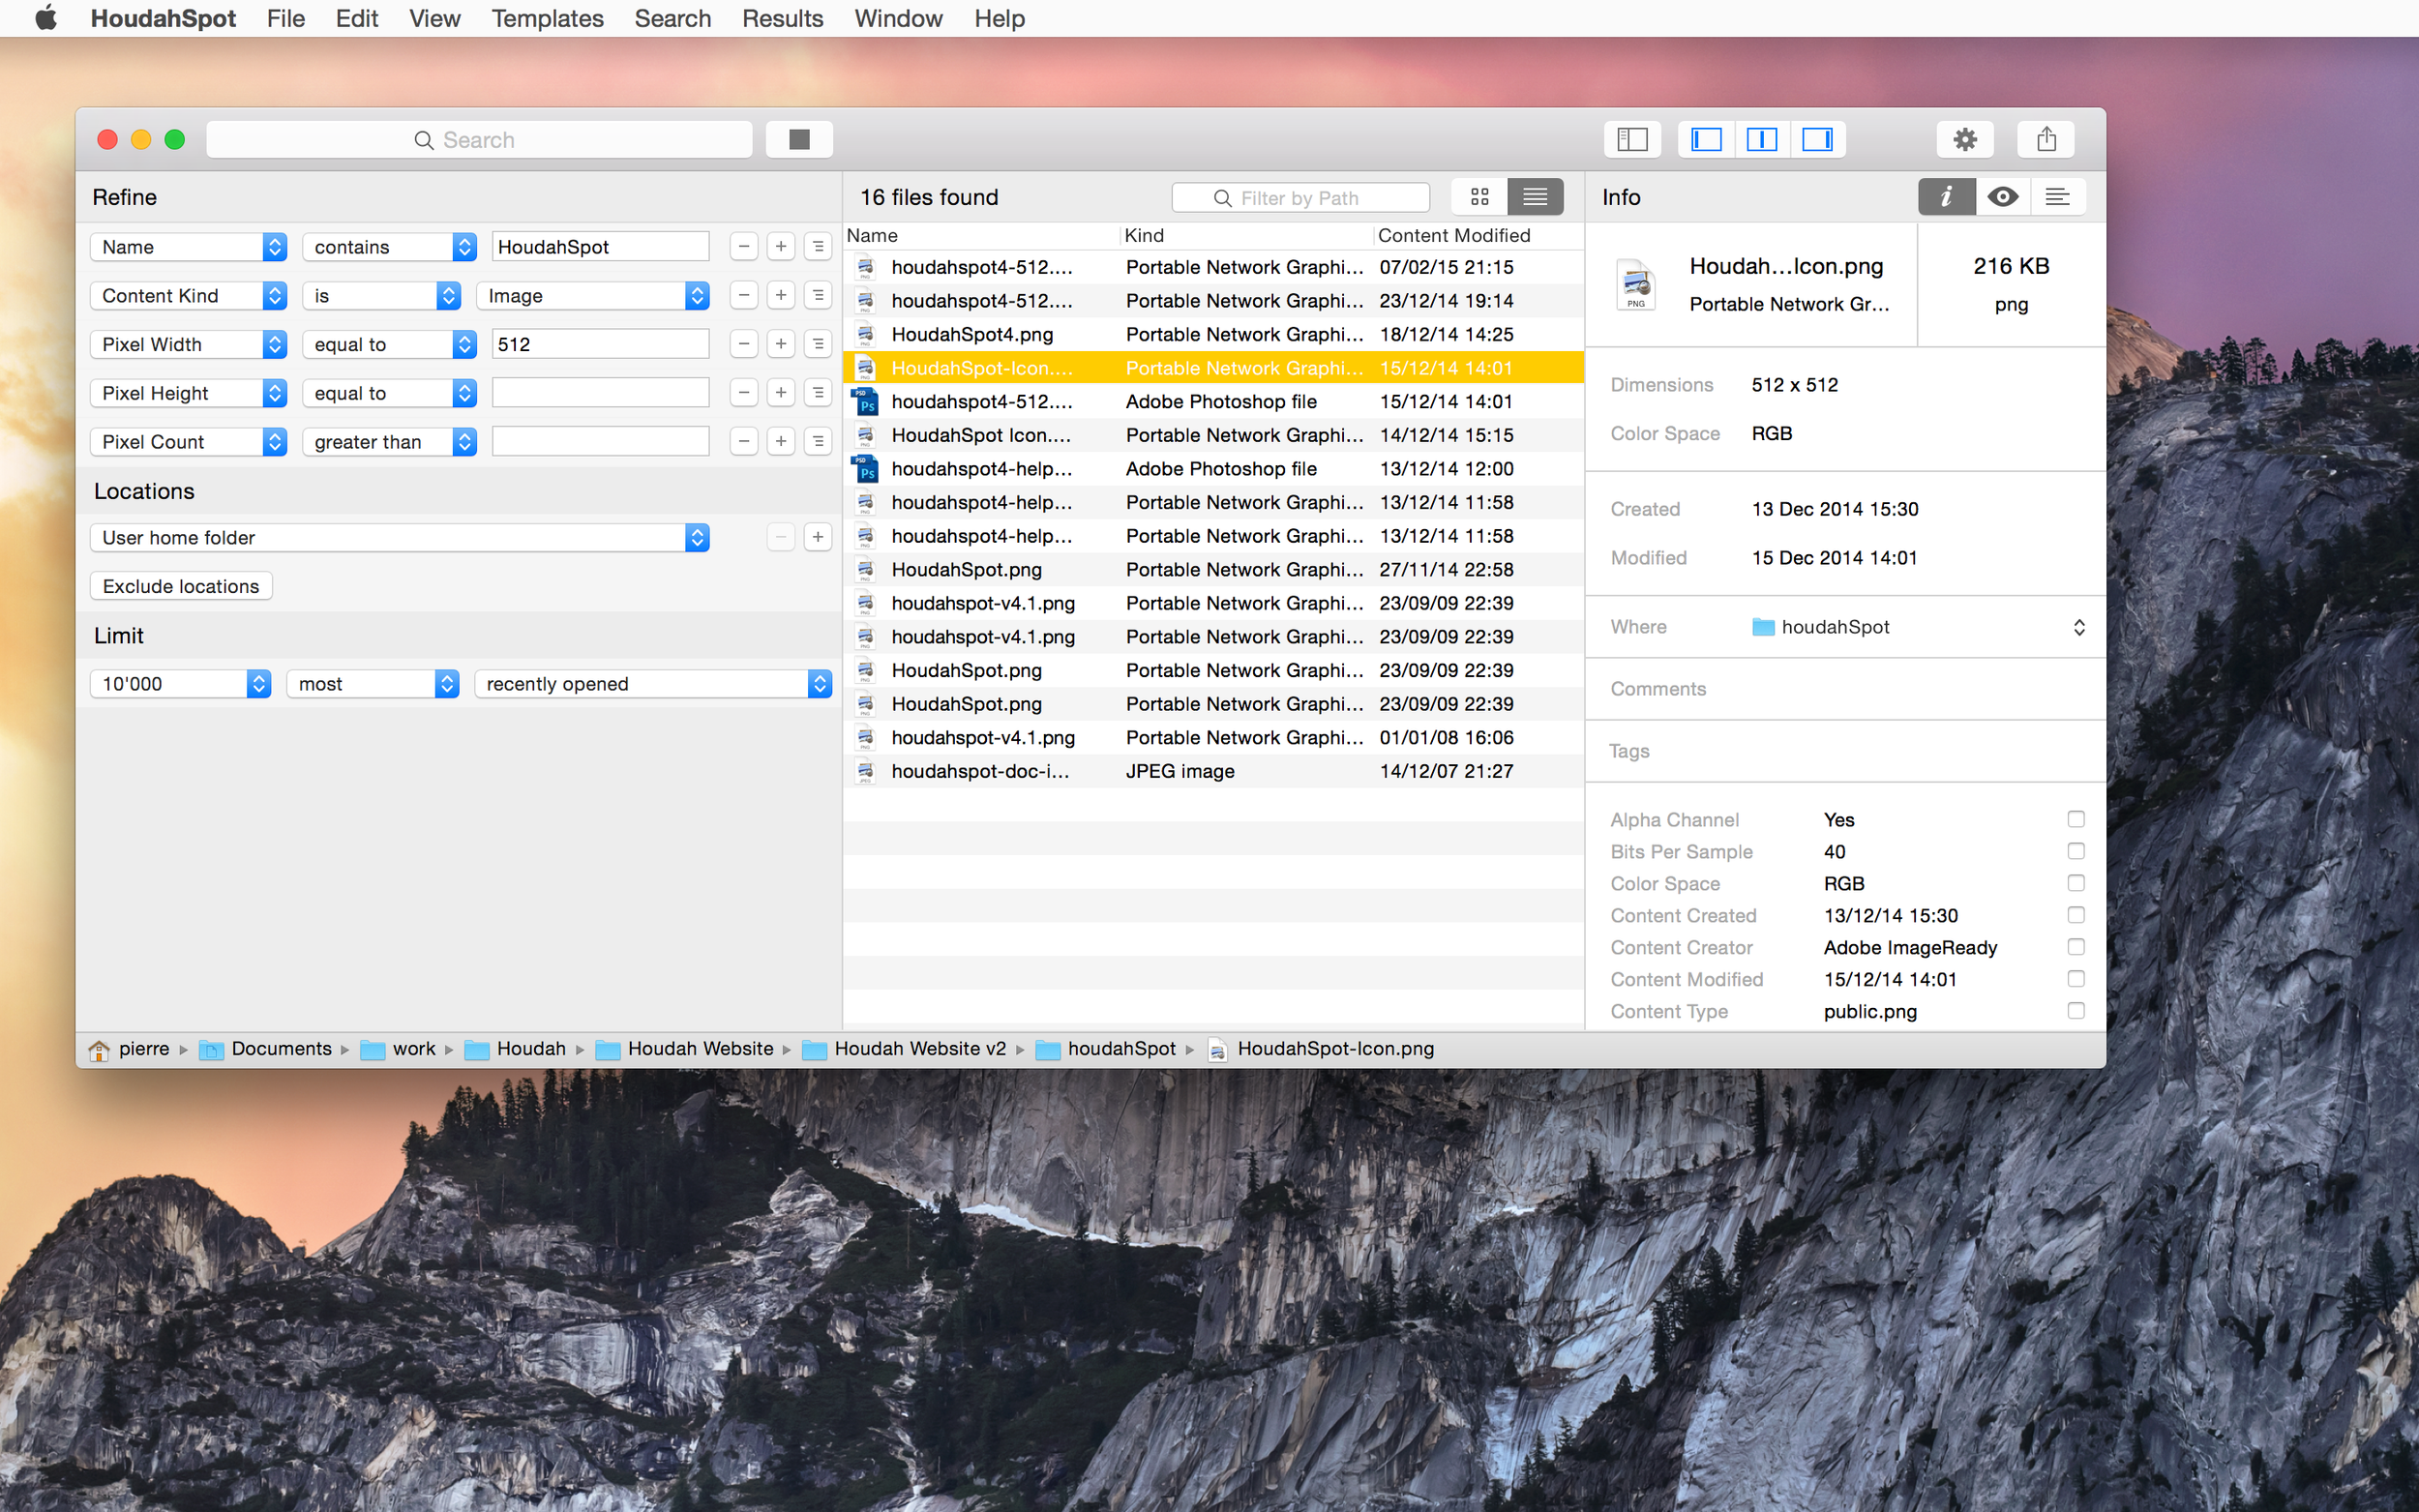Open the 10'000 limit dropdown
Image resolution: width=2419 pixels, height=1512 pixels.
click(x=180, y=683)
